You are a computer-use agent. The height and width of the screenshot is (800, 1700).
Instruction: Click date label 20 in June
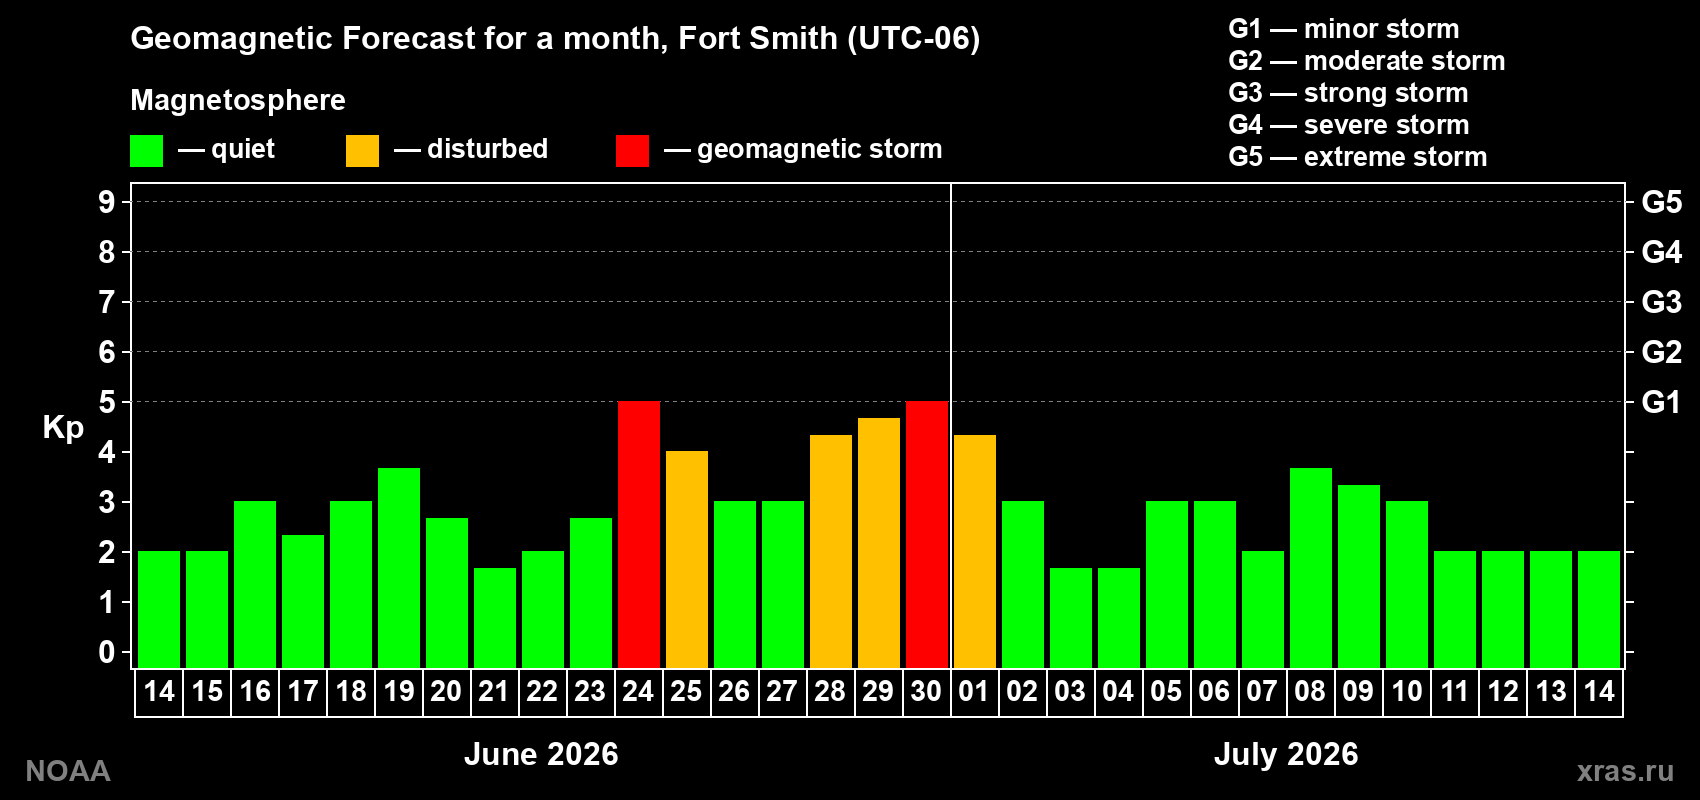(x=446, y=691)
